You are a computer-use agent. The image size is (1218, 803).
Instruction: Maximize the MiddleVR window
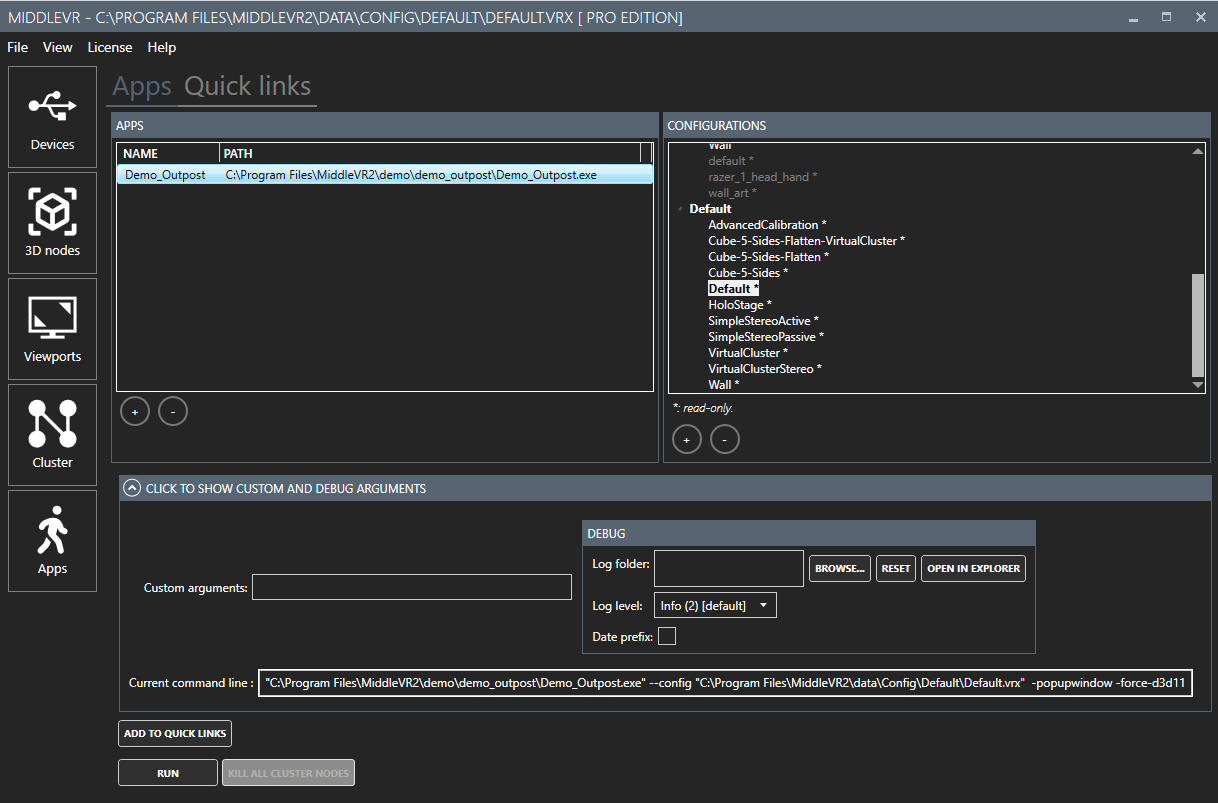[x=1166, y=18]
